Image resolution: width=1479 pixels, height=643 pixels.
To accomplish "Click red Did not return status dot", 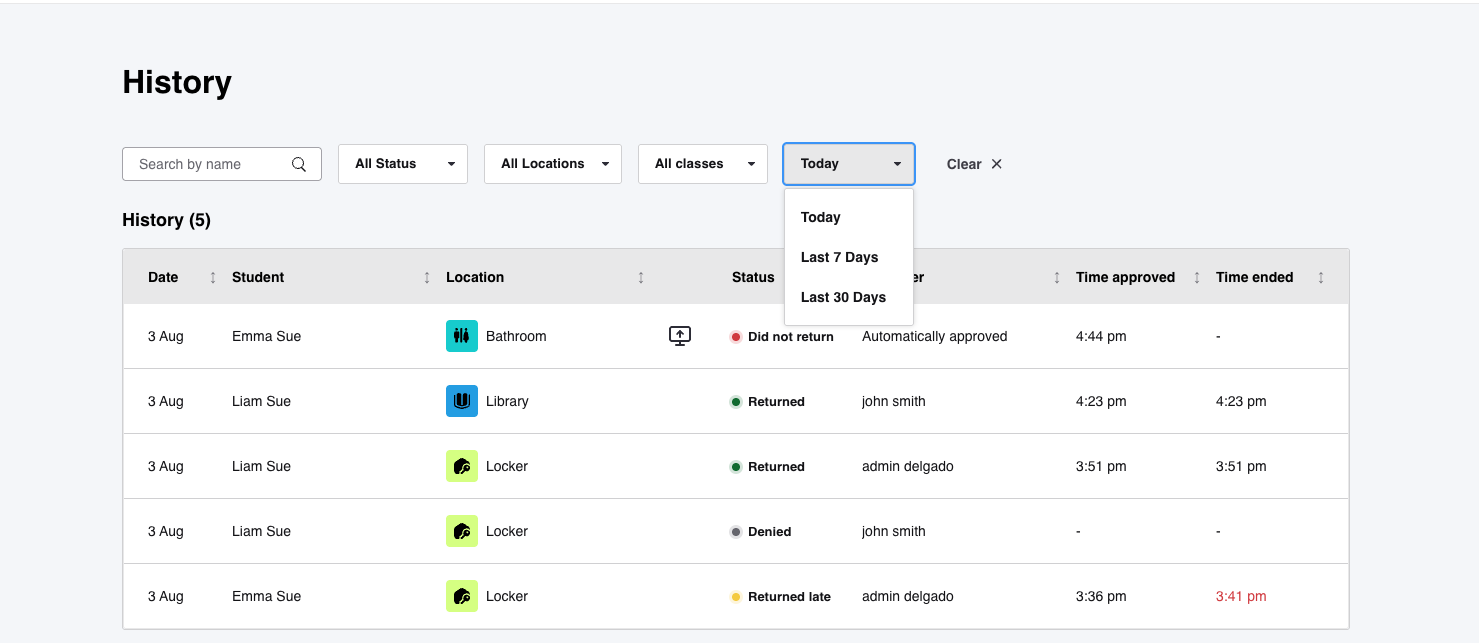I will coord(736,337).
